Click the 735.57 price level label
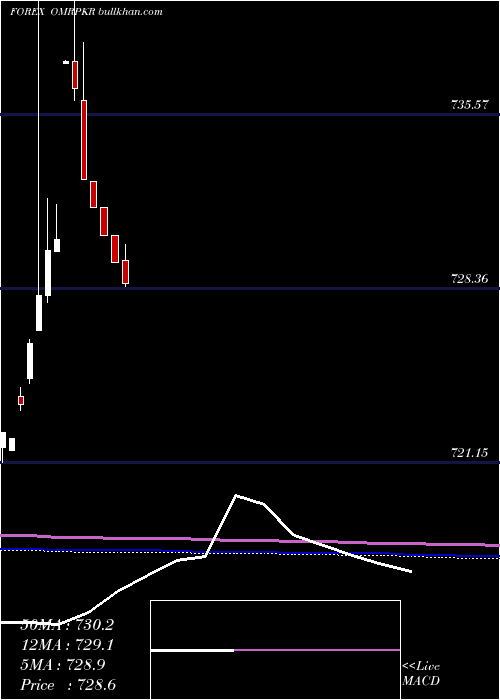This screenshot has width=500, height=700. point(470,105)
